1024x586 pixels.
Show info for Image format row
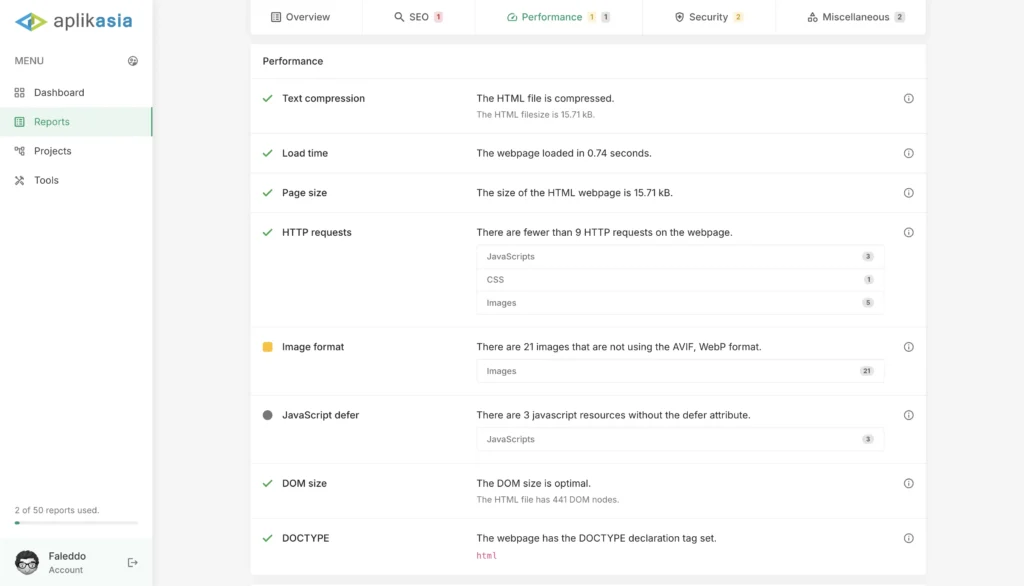point(908,348)
